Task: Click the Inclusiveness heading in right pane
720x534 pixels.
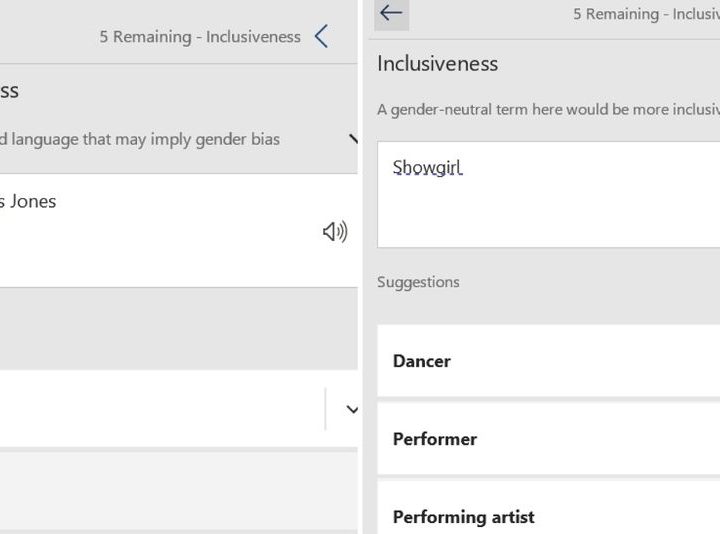Action: click(x=438, y=64)
